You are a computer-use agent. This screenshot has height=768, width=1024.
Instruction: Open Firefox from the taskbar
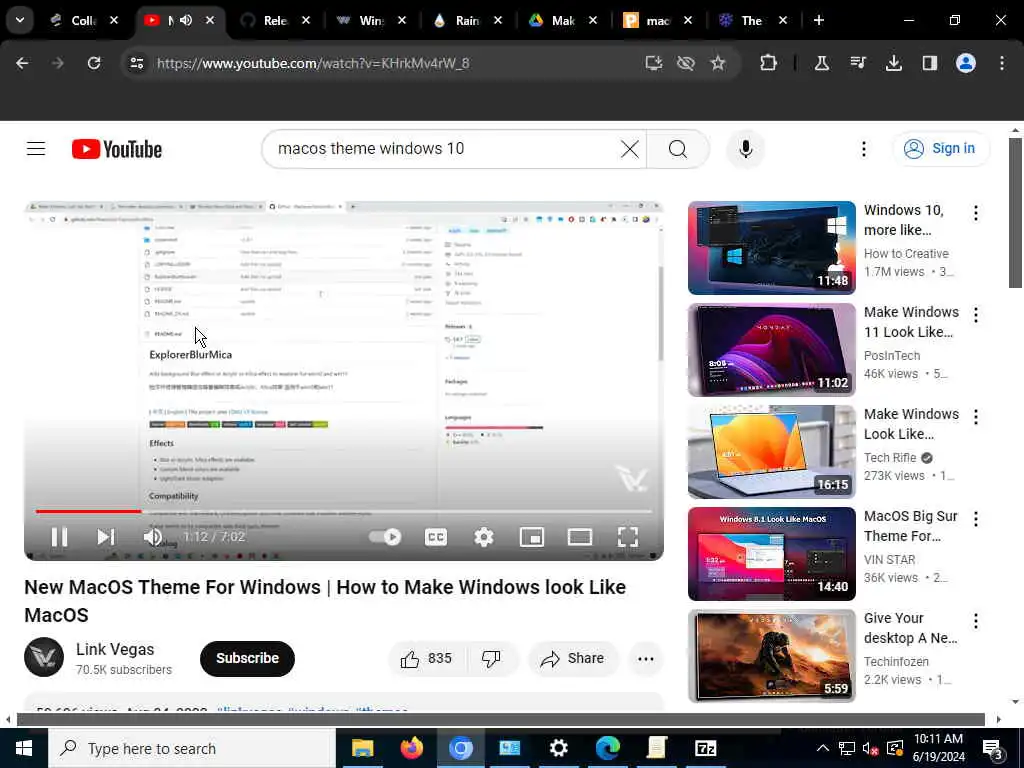pos(411,748)
